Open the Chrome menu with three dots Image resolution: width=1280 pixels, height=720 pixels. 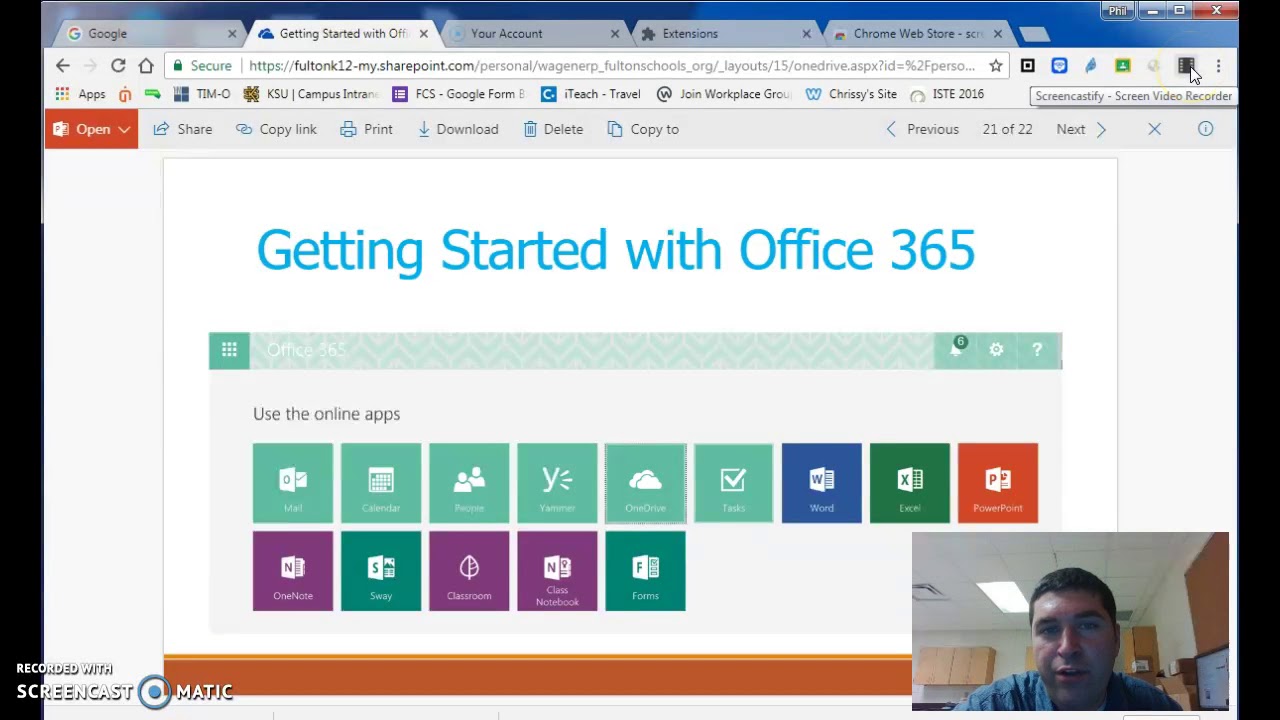[x=1218, y=66]
